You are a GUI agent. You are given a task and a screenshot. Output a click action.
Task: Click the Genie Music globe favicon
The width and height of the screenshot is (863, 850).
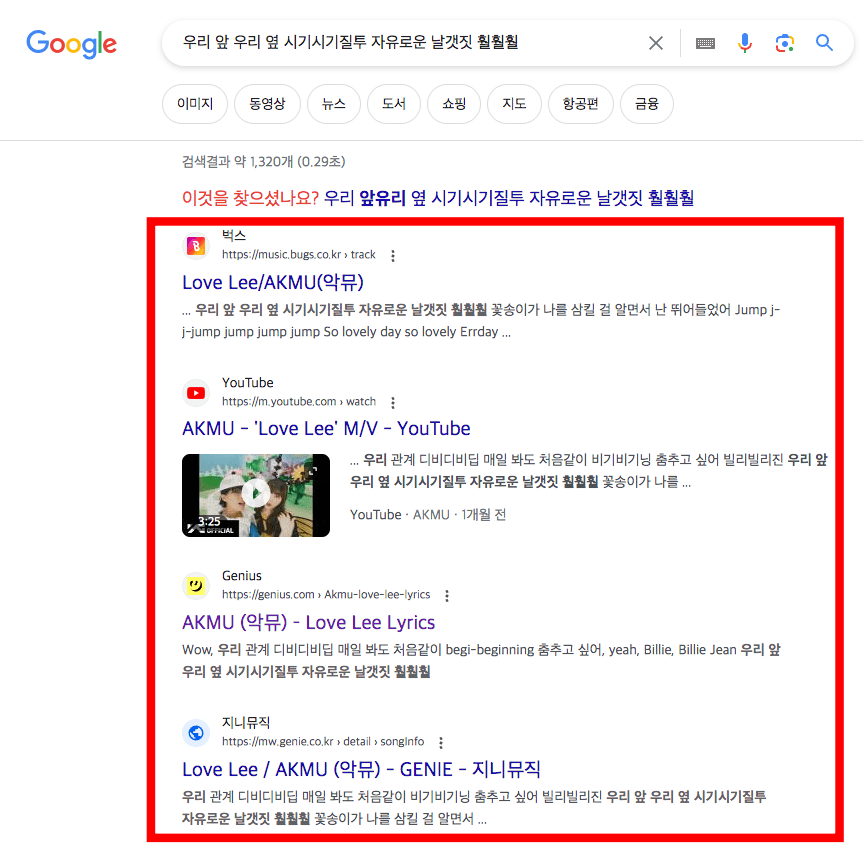coord(196,733)
